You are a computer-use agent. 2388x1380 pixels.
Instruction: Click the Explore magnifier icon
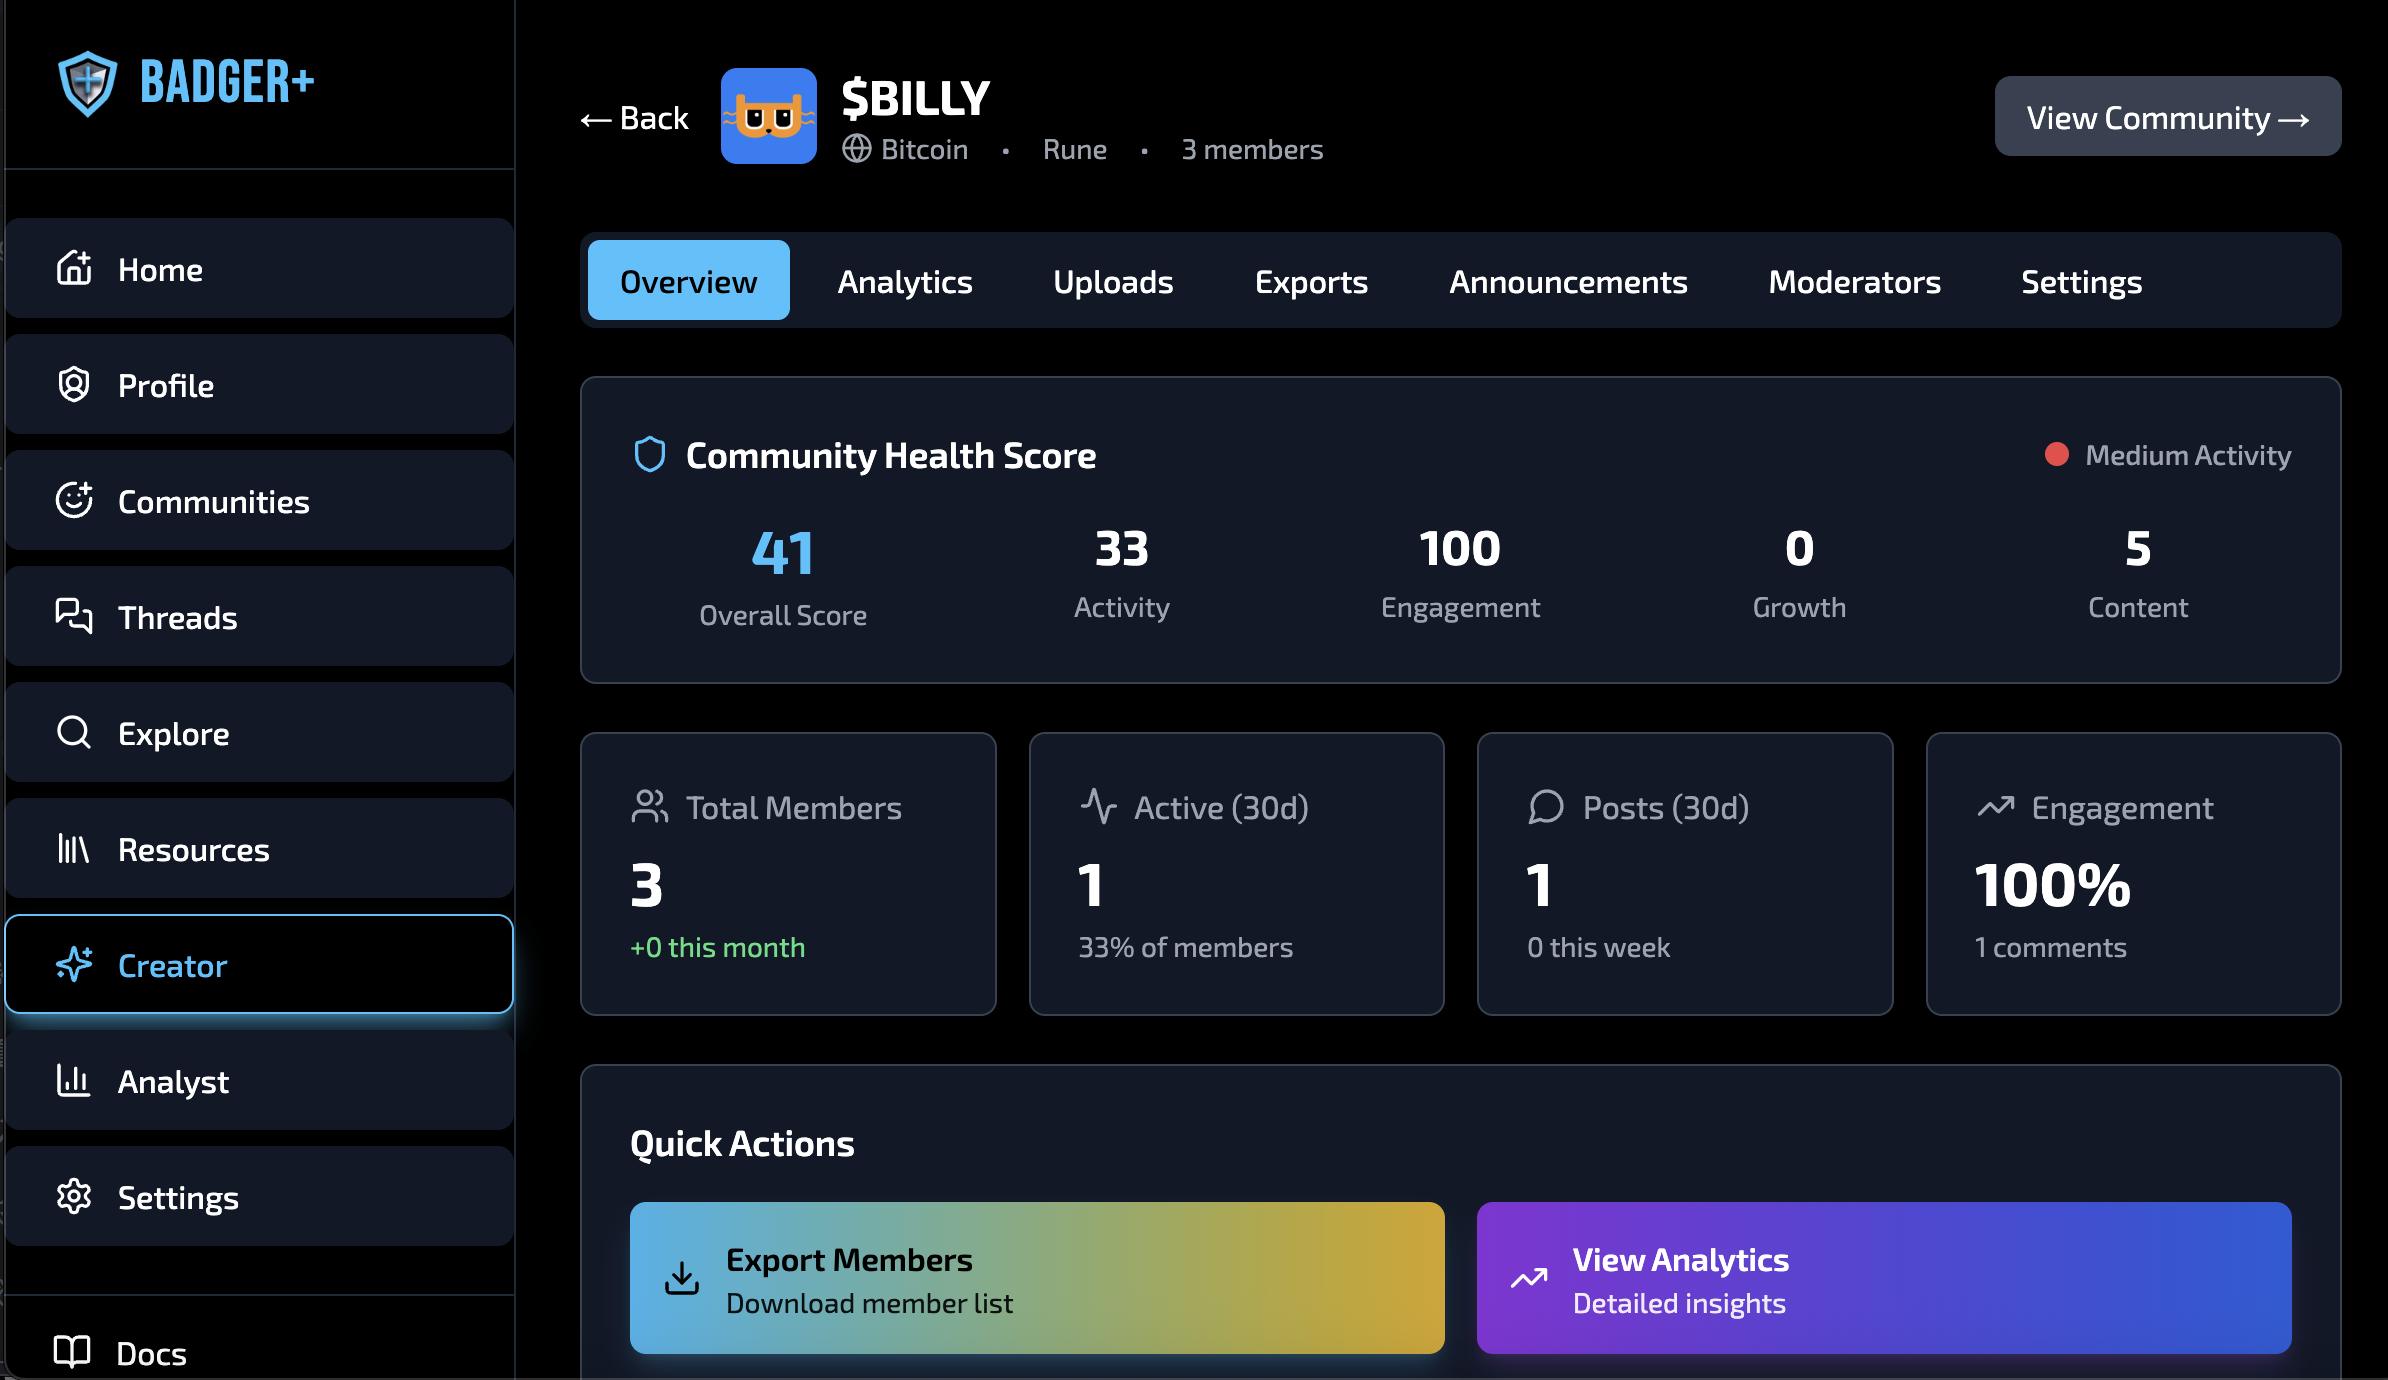pos(74,733)
